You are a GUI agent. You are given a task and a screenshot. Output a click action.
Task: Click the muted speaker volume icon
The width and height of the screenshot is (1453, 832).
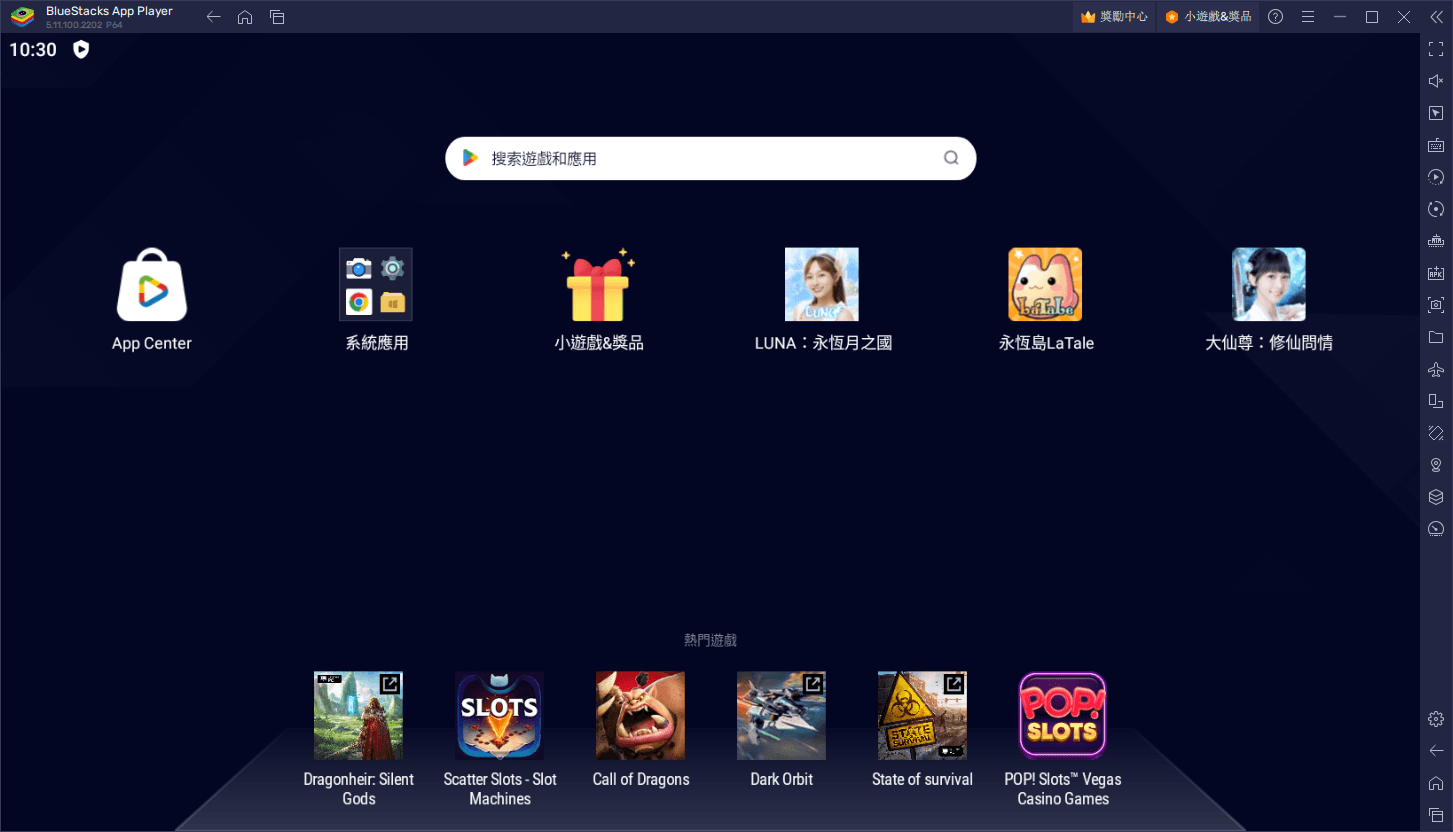click(x=1436, y=81)
